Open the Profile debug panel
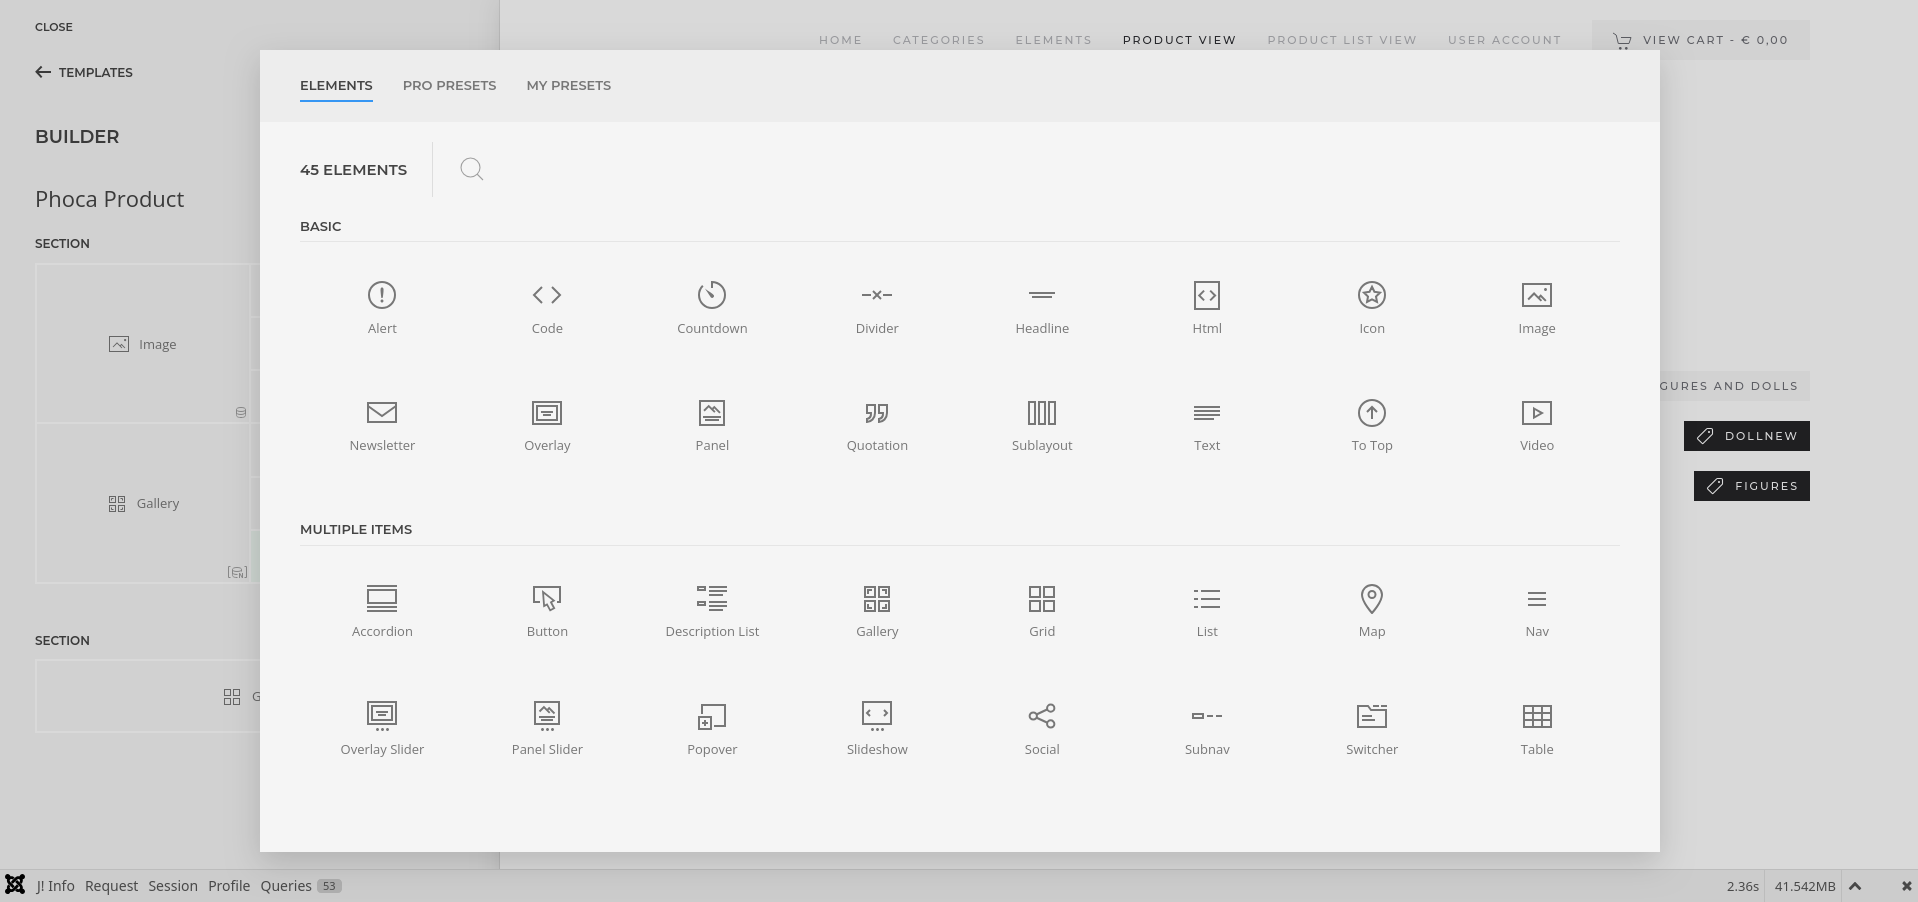This screenshot has width=1918, height=902. pos(229,886)
